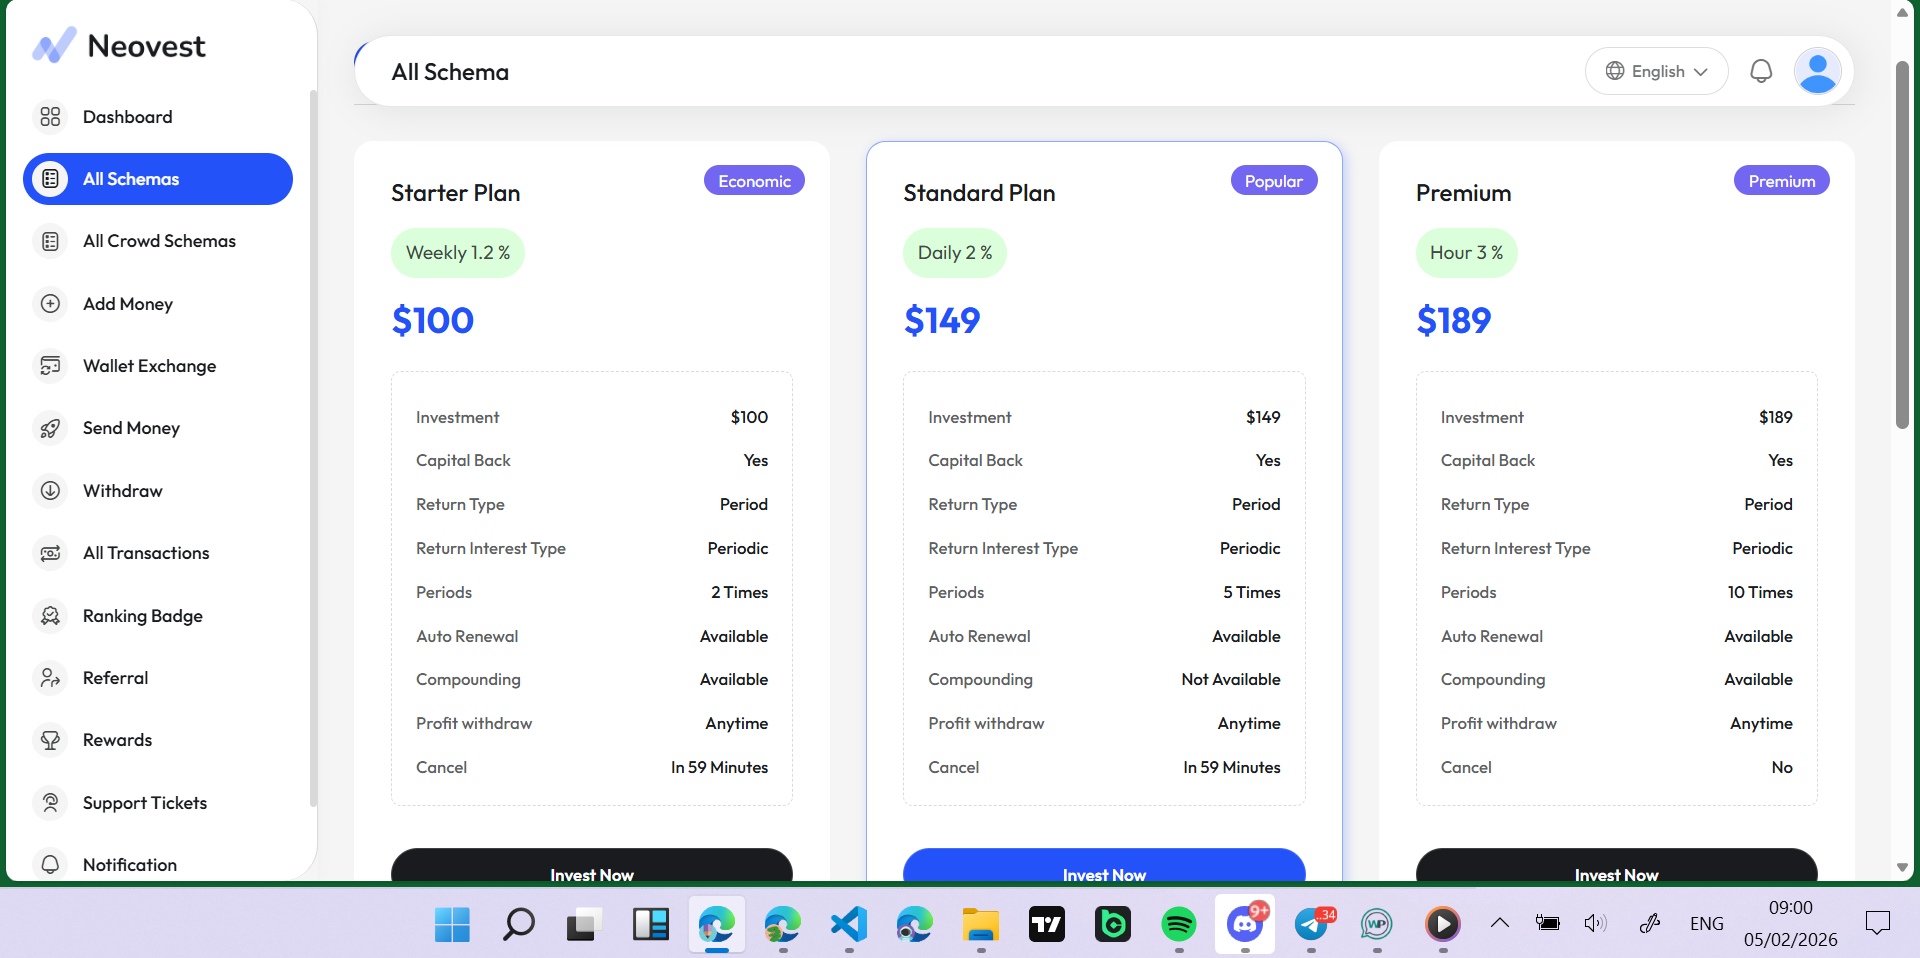Click the 'Daily 2 %' tag
The height and width of the screenshot is (958, 1920).
955,253
